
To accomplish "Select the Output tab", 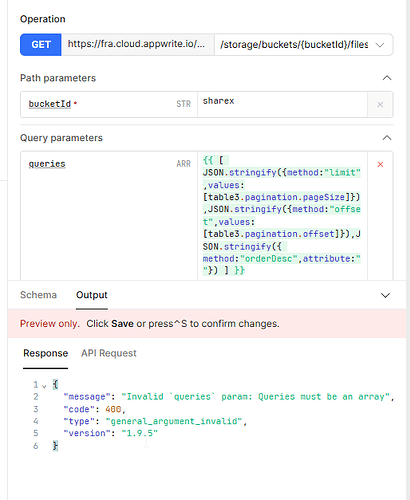I will point(92,295).
